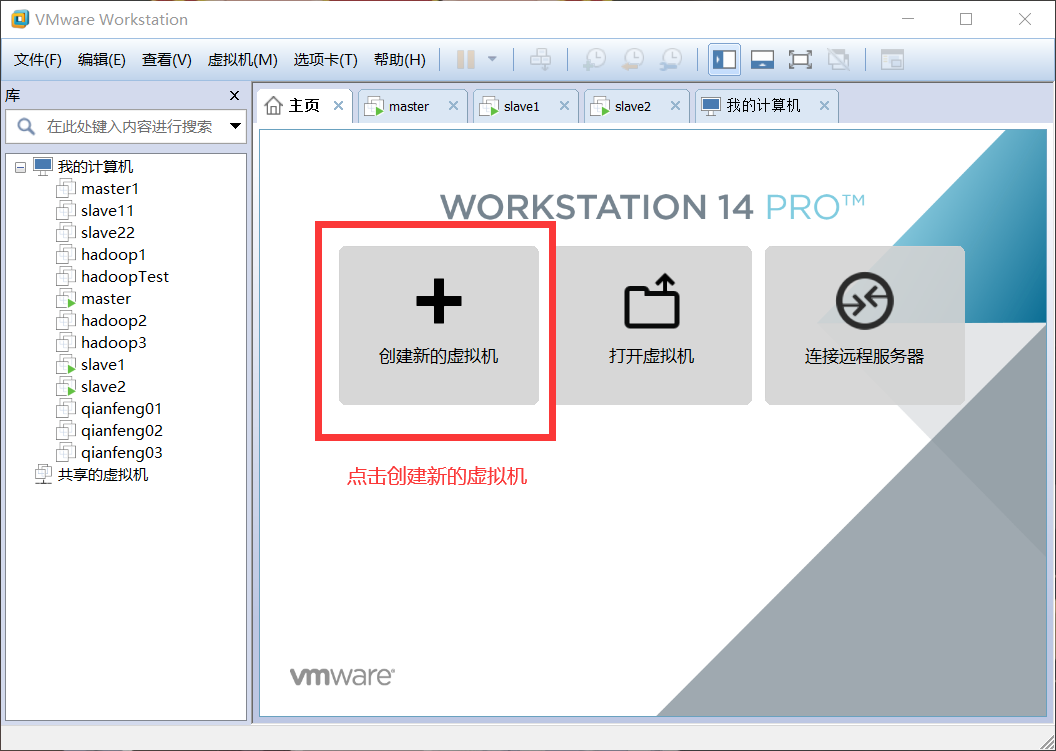Select slave22 in the library tree
This screenshot has height=751, width=1056.
[108, 233]
